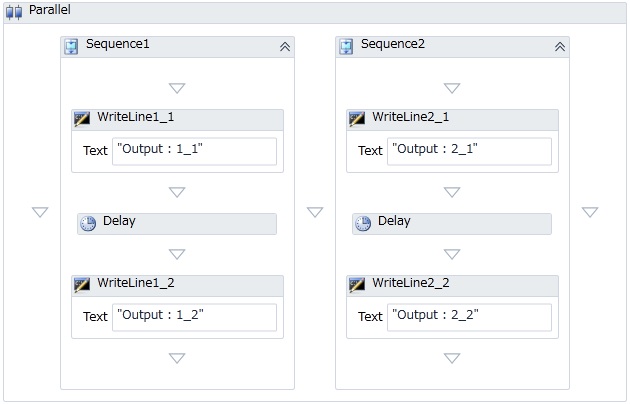
Task: Select the WriteLine1_1 pencil icon
Action: (82, 119)
